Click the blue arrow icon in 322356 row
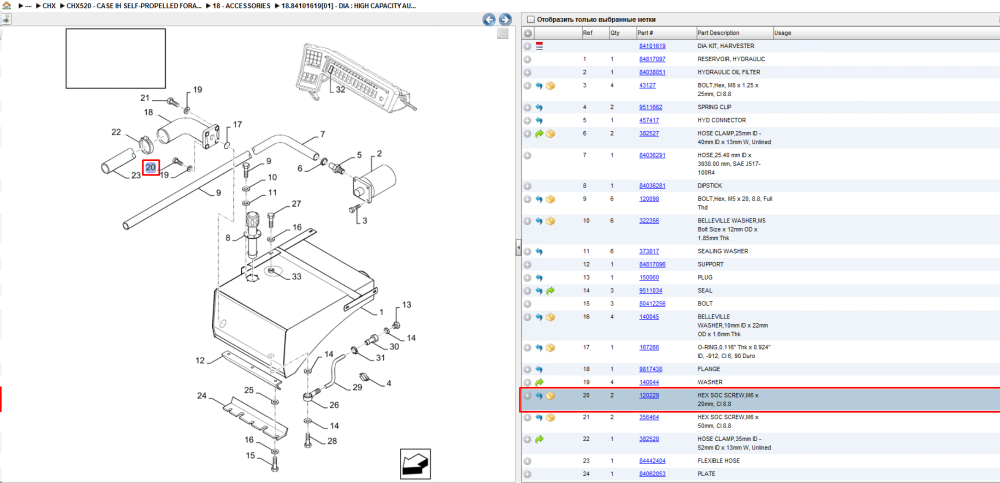 tap(539, 221)
